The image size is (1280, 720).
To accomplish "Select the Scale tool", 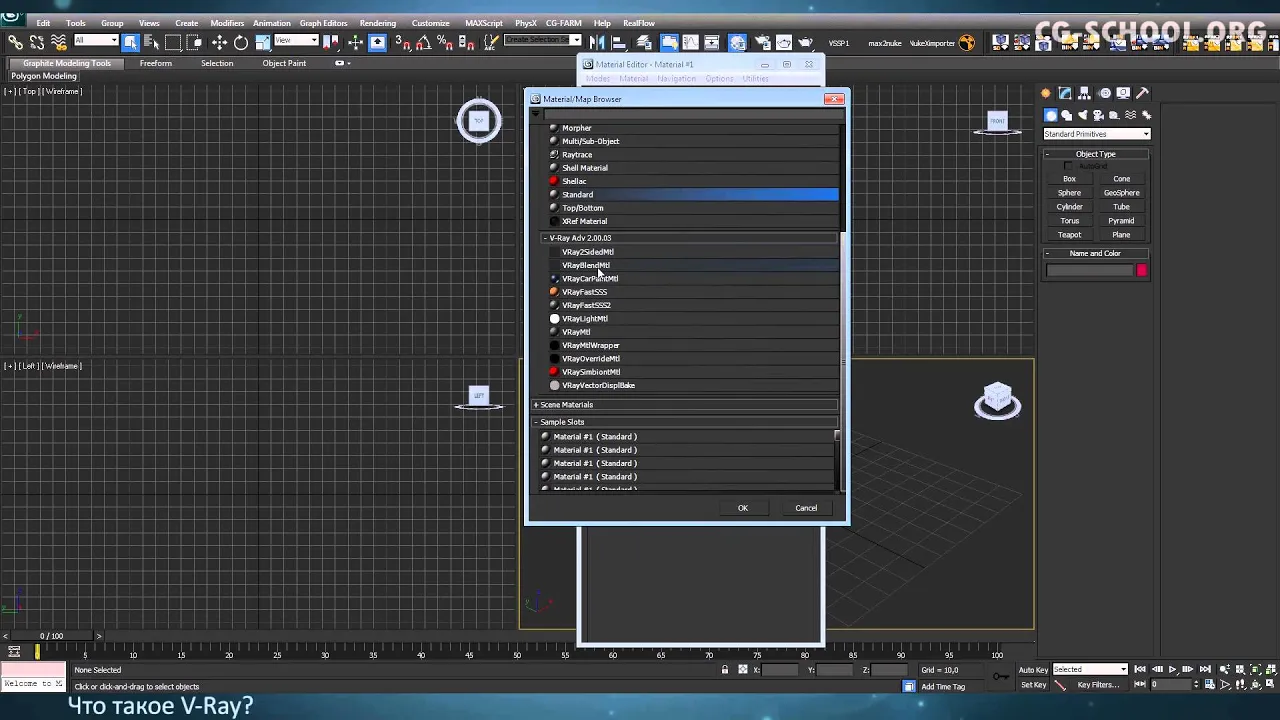I will (x=262, y=42).
